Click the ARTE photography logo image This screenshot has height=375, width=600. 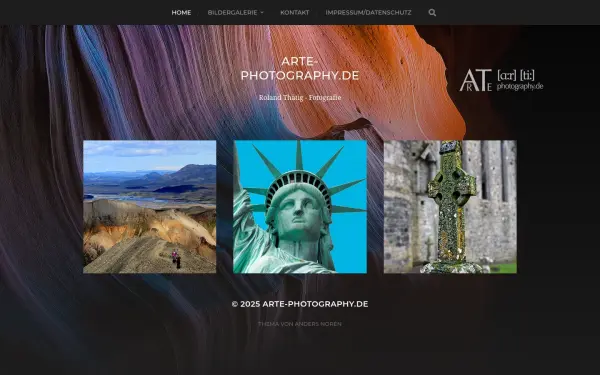501,80
